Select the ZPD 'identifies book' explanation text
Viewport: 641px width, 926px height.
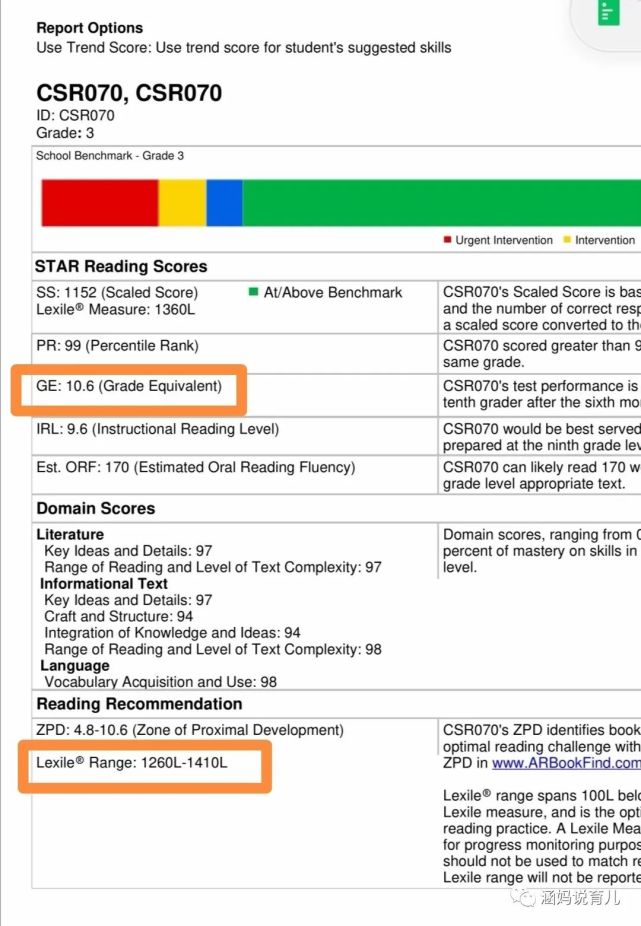tap(542, 746)
